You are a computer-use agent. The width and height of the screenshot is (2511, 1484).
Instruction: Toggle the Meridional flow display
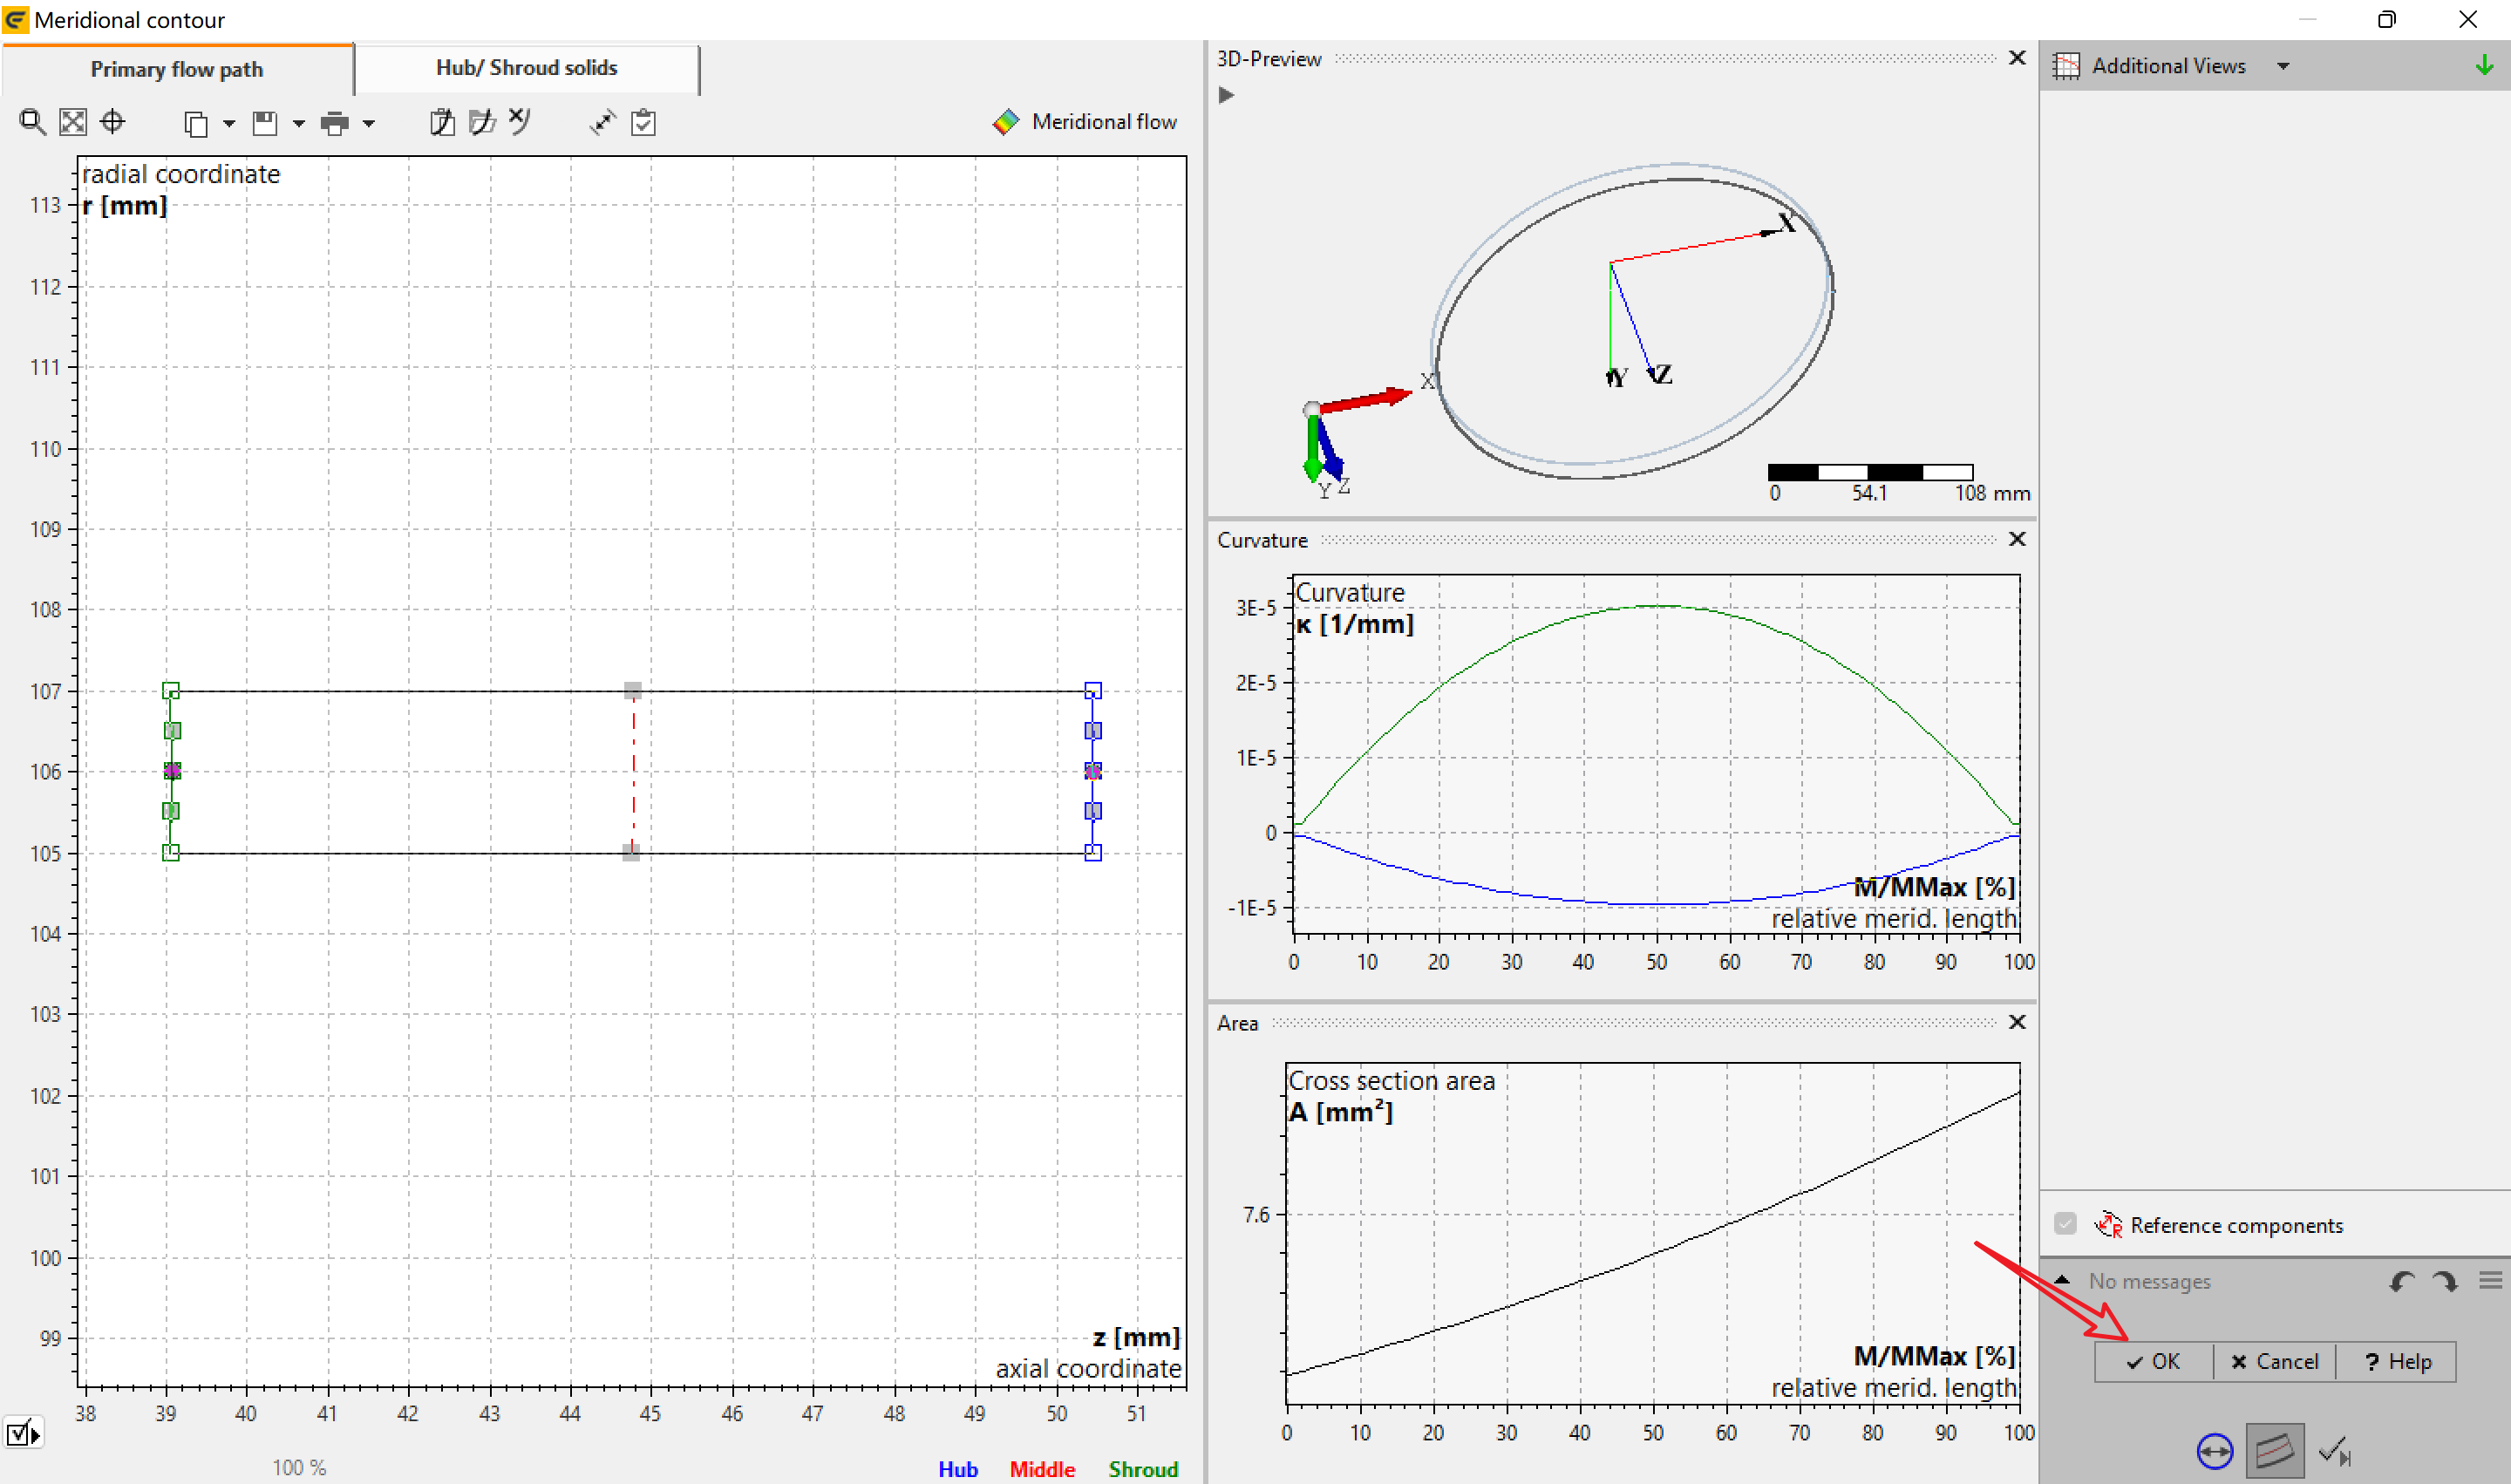pos(1085,122)
